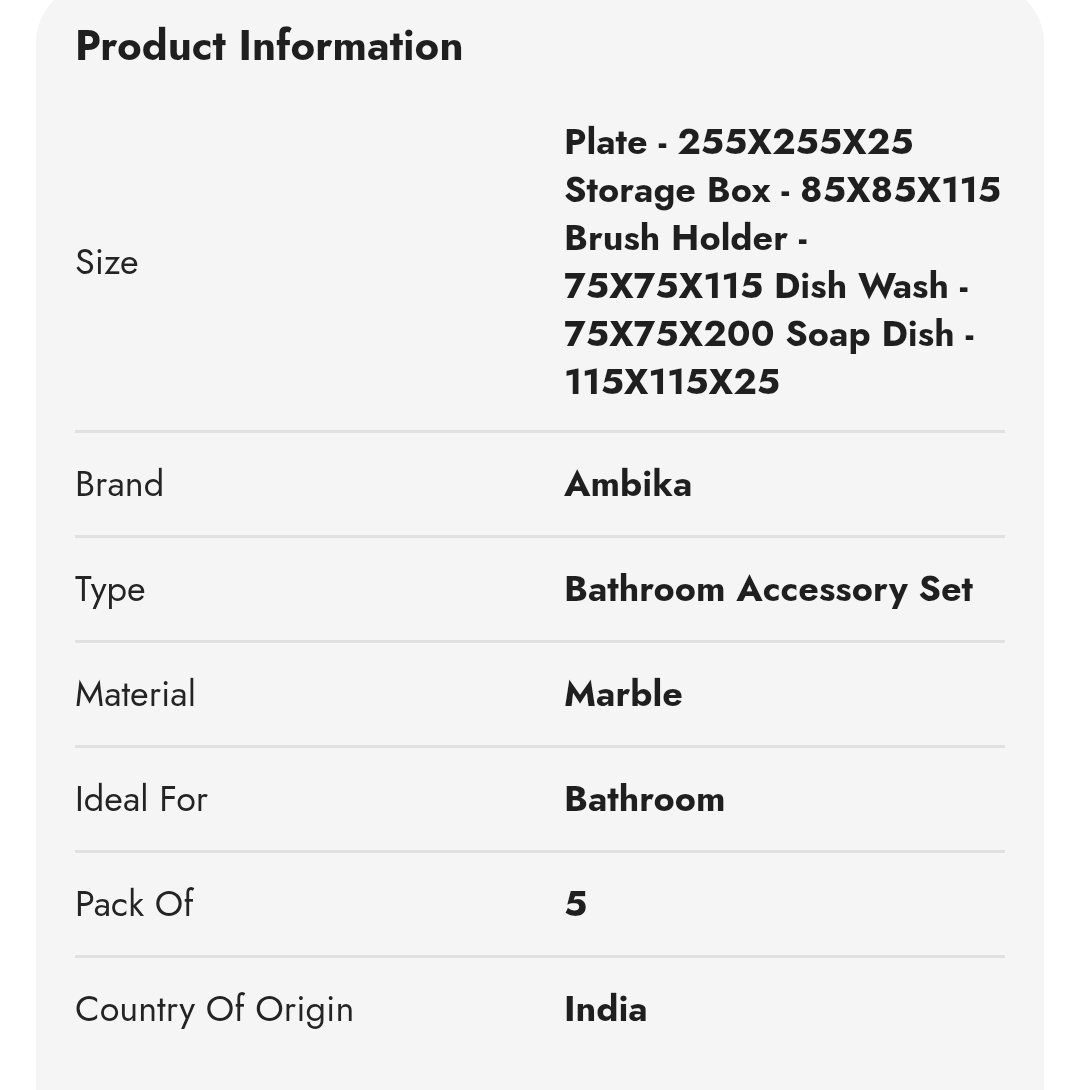Select the India origin value
The image size is (1080, 1090).
click(x=605, y=1009)
